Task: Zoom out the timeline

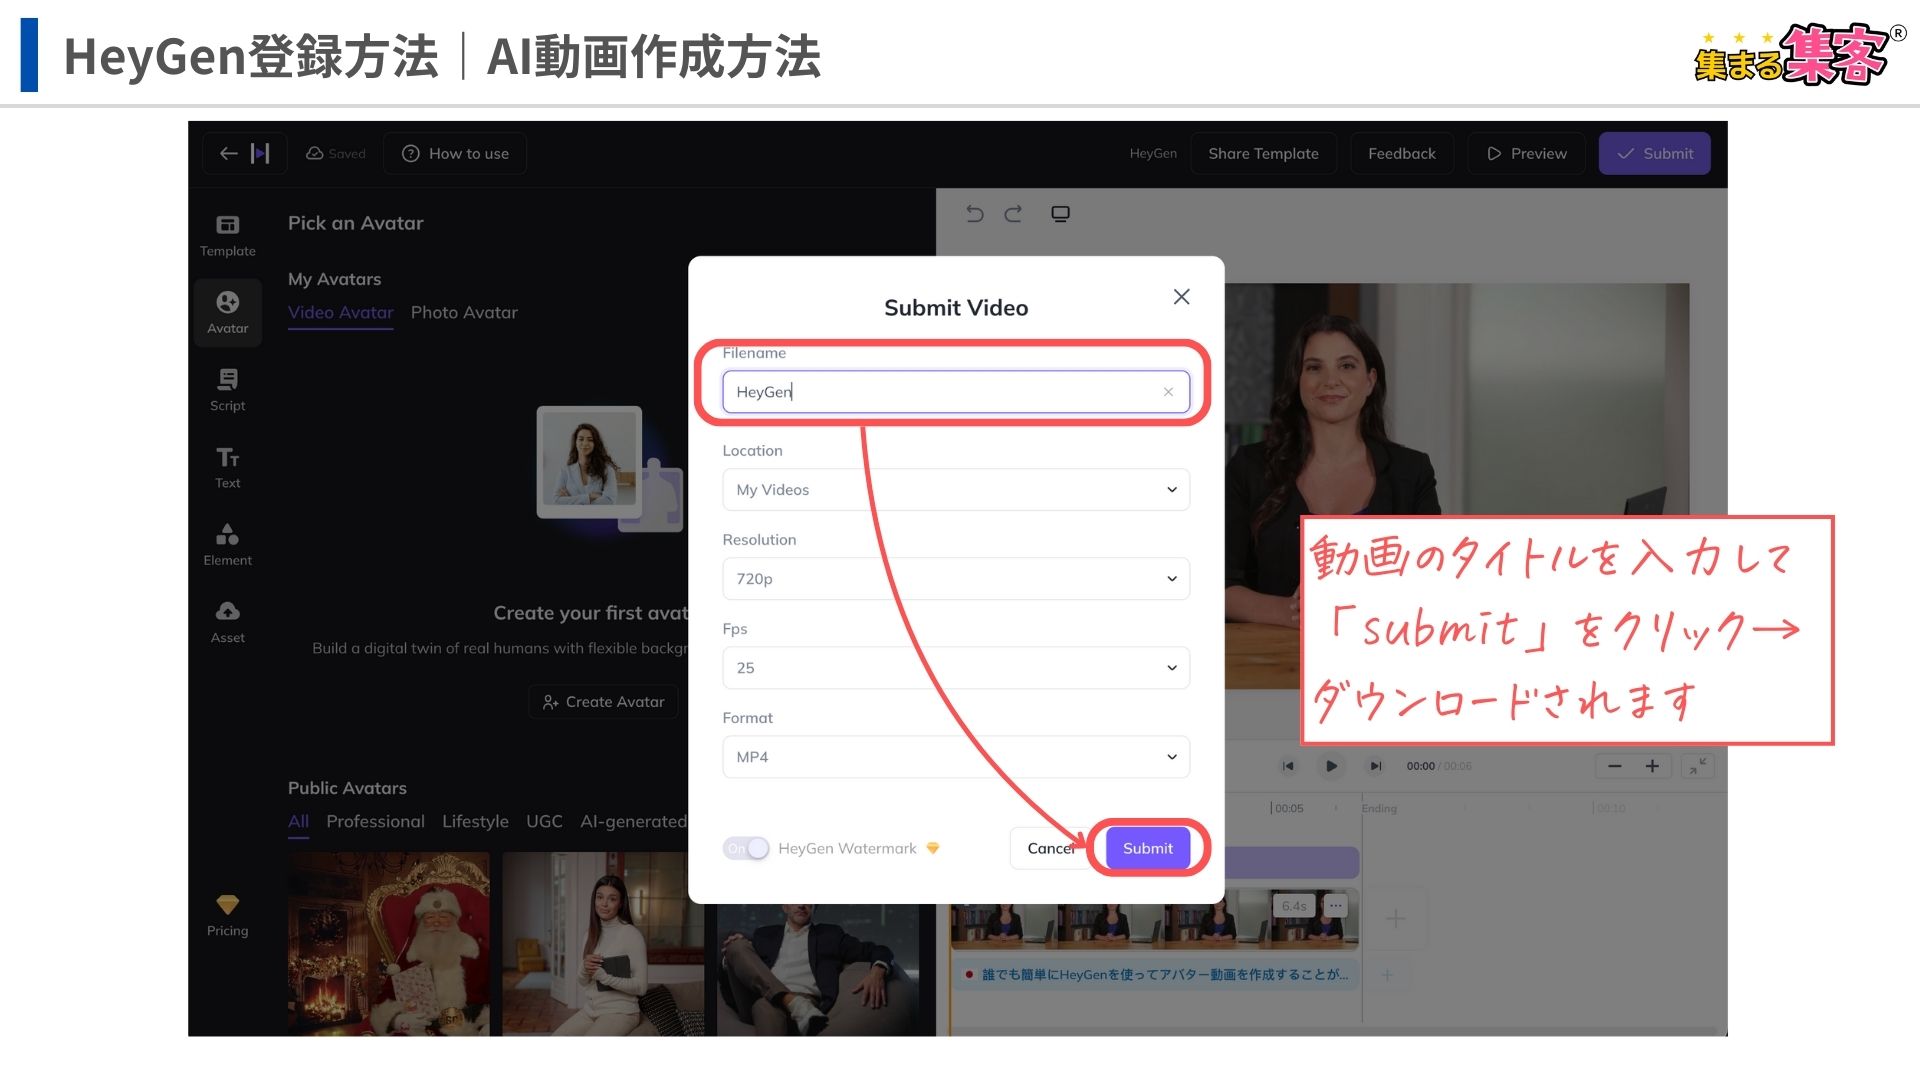Action: (x=1614, y=766)
